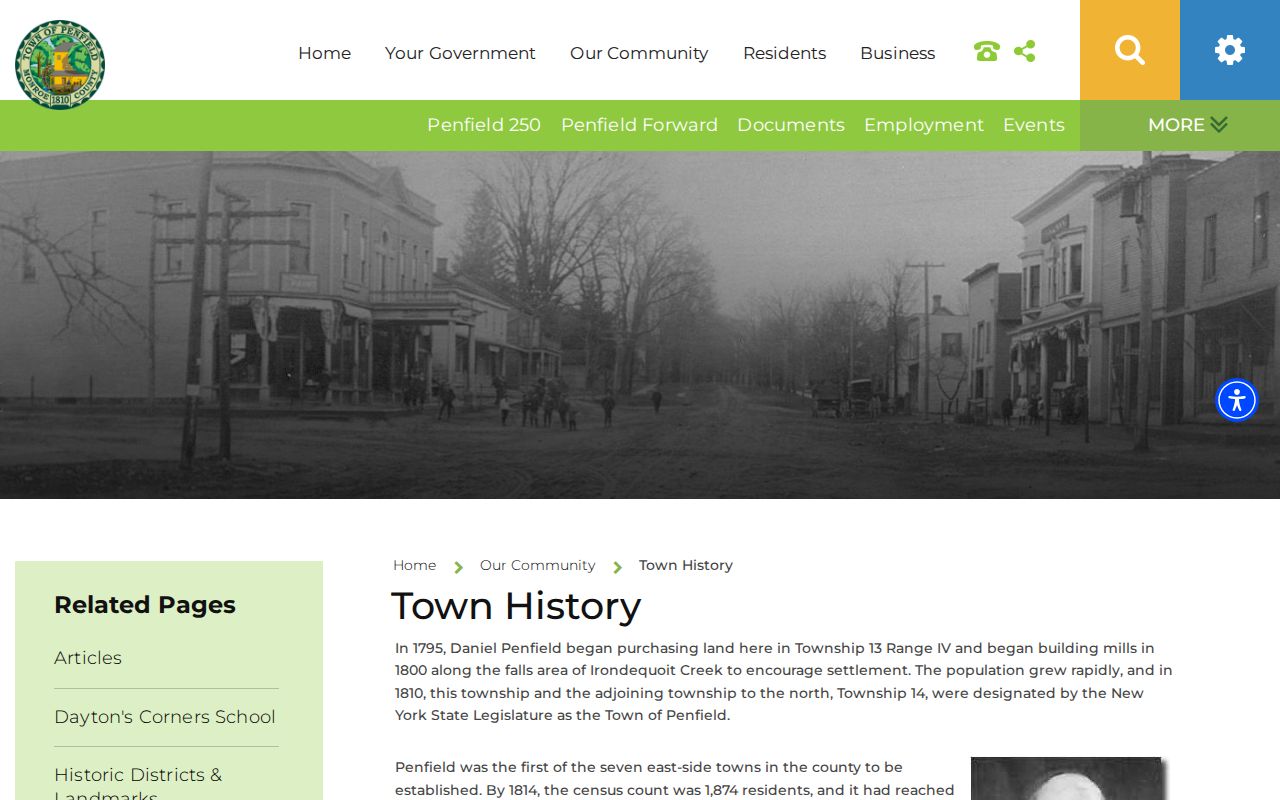Open the Your Government menu
Image resolution: width=1280 pixels, height=800 pixels.
tap(460, 53)
